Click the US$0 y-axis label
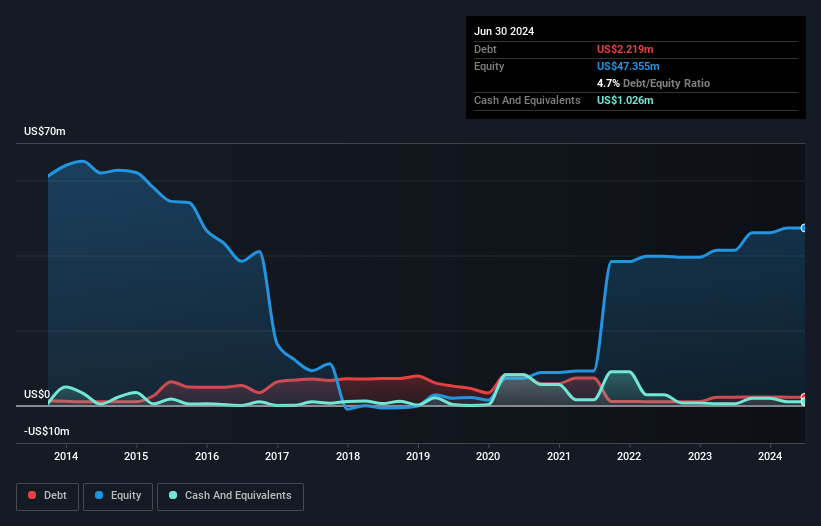The width and height of the screenshot is (821, 526). [37, 394]
